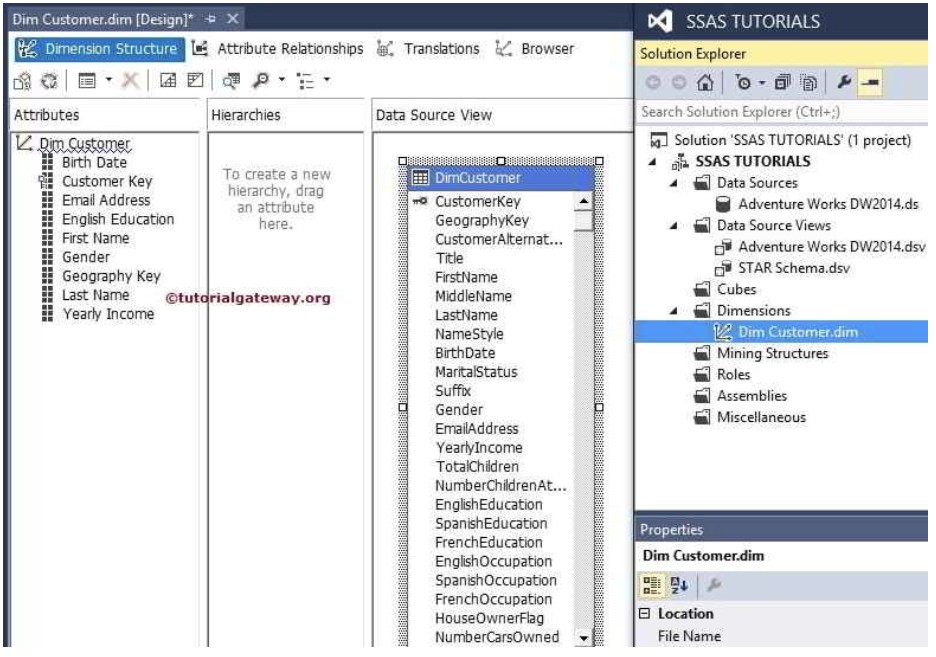Toggle the Preview Selected Items highlighted icon
Image resolution: width=936 pixels, height=657 pixels.
tap(870, 82)
